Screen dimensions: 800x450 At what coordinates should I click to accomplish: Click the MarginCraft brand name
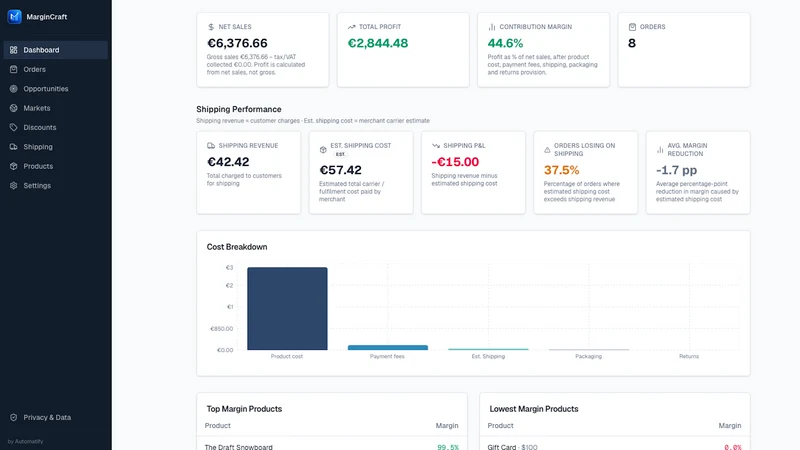(x=46, y=17)
